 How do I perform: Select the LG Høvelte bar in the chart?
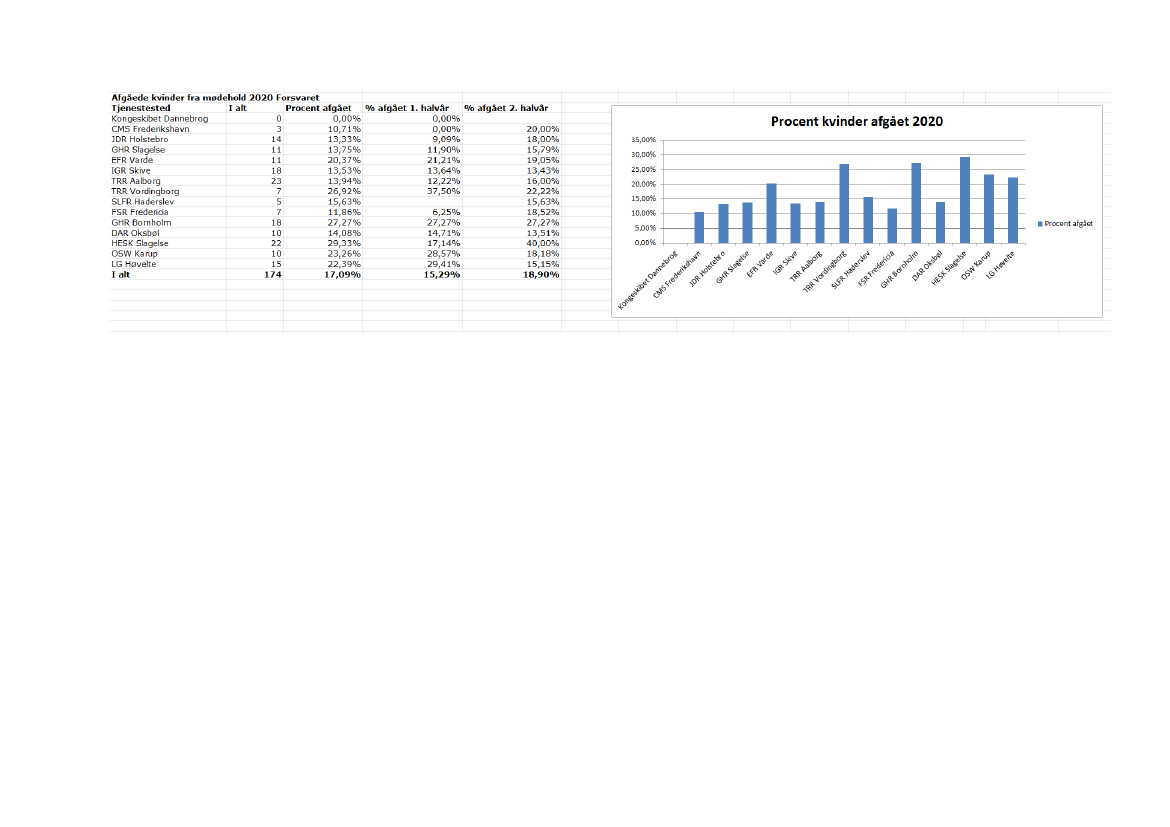pos(1013,210)
